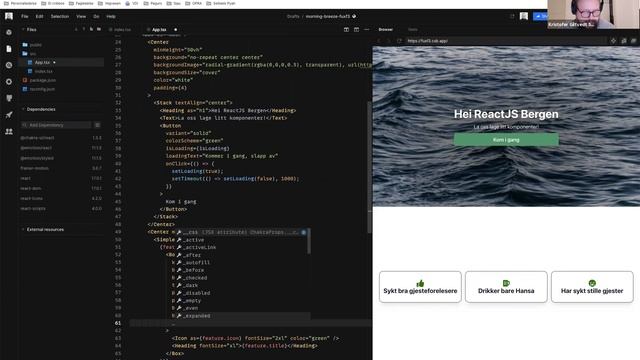Refresh the preview browser
Image resolution: width=640 pixels, height=360 pixels.
[399, 41]
